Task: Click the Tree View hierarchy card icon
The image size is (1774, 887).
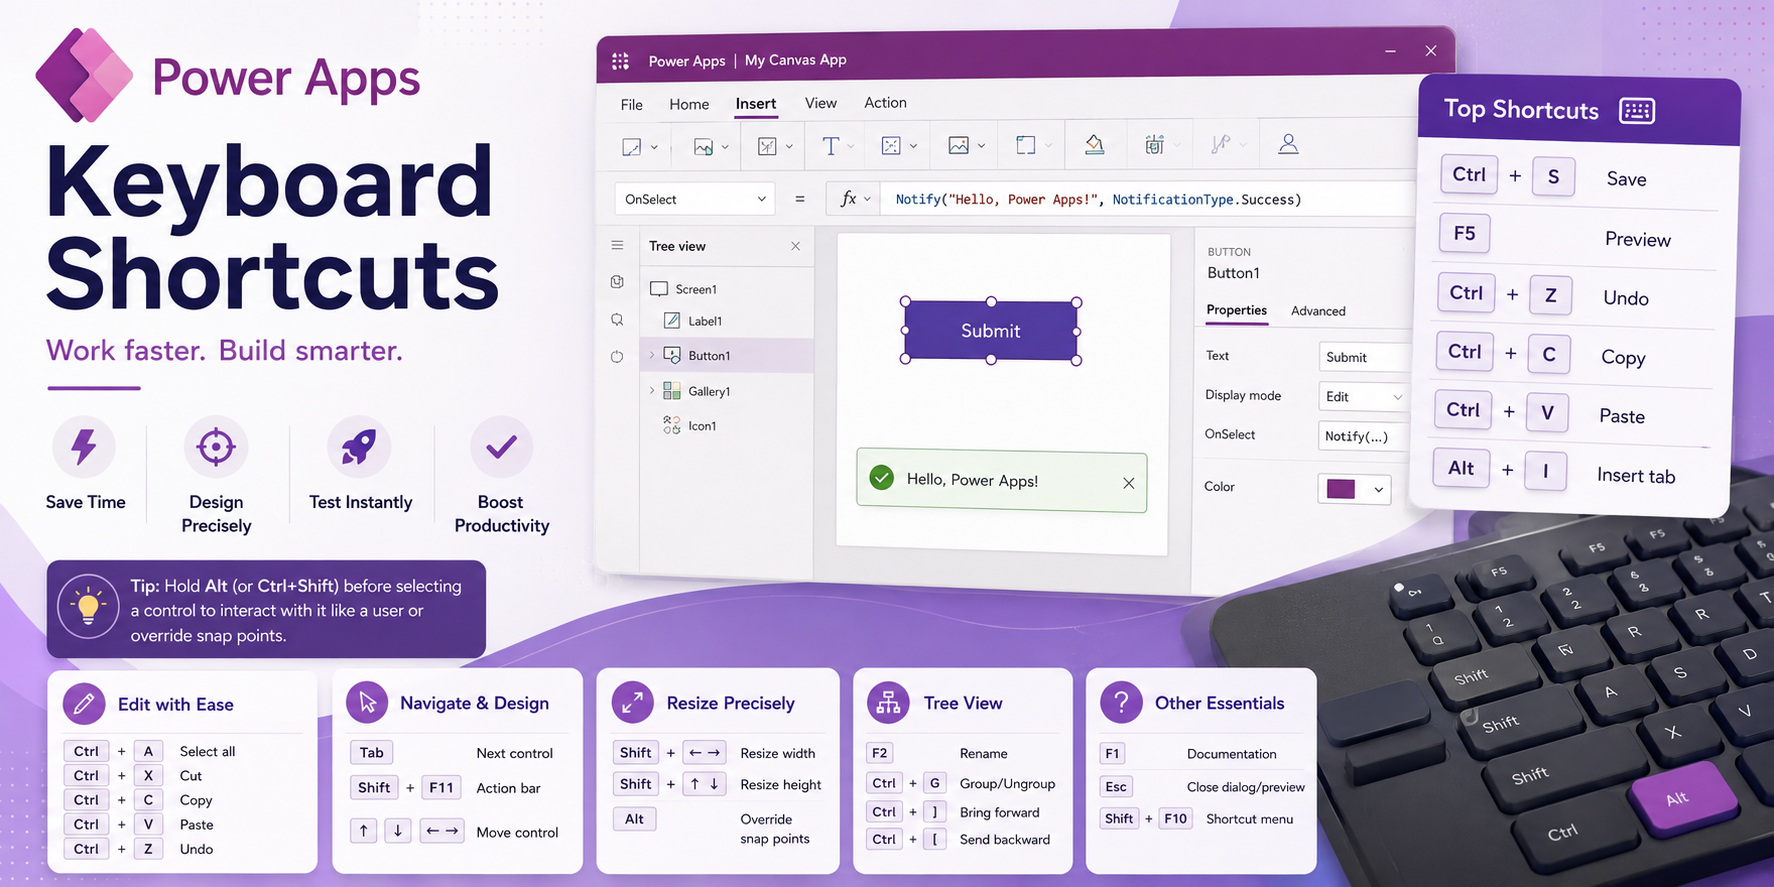Action: tap(888, 703)
